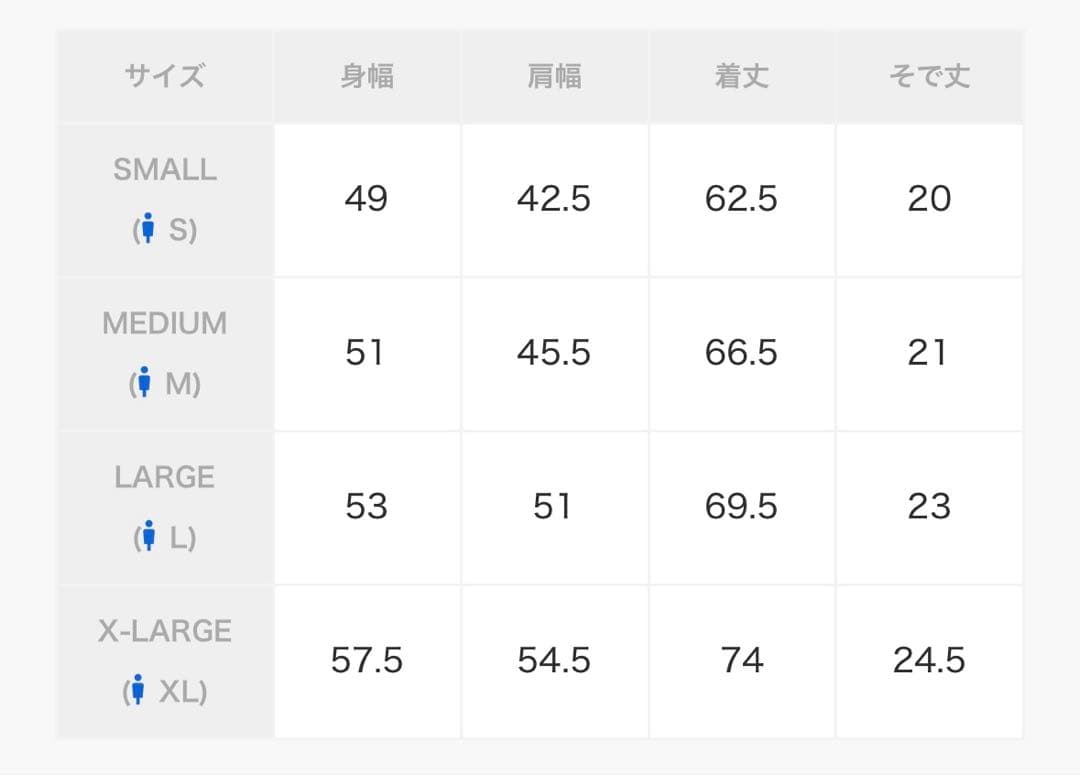Click the X-LARGE length cell 74
Image resolution: width=1080 pixels, height=775 pixels.
(x=742, y=661)
